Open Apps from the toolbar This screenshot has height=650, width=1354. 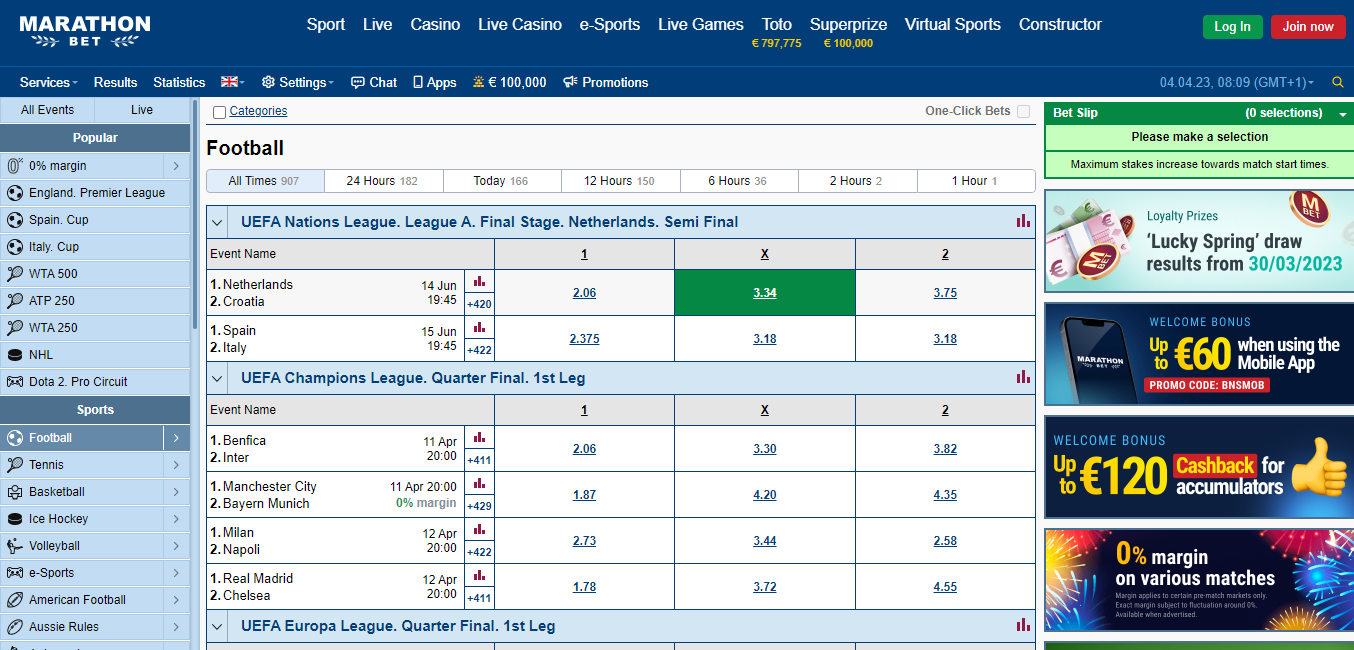(x=435, y=82)
